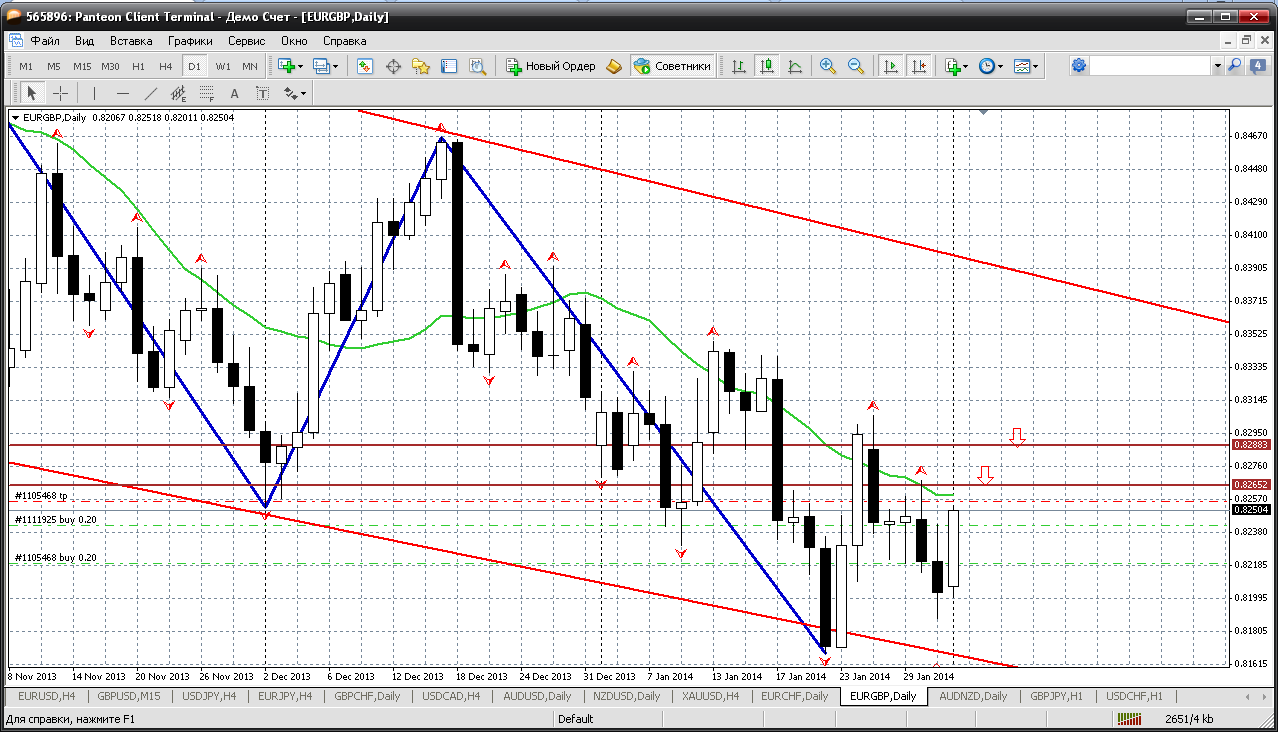Click the gear icon beside search box
1278x732 pixels.
(1078, 65)
